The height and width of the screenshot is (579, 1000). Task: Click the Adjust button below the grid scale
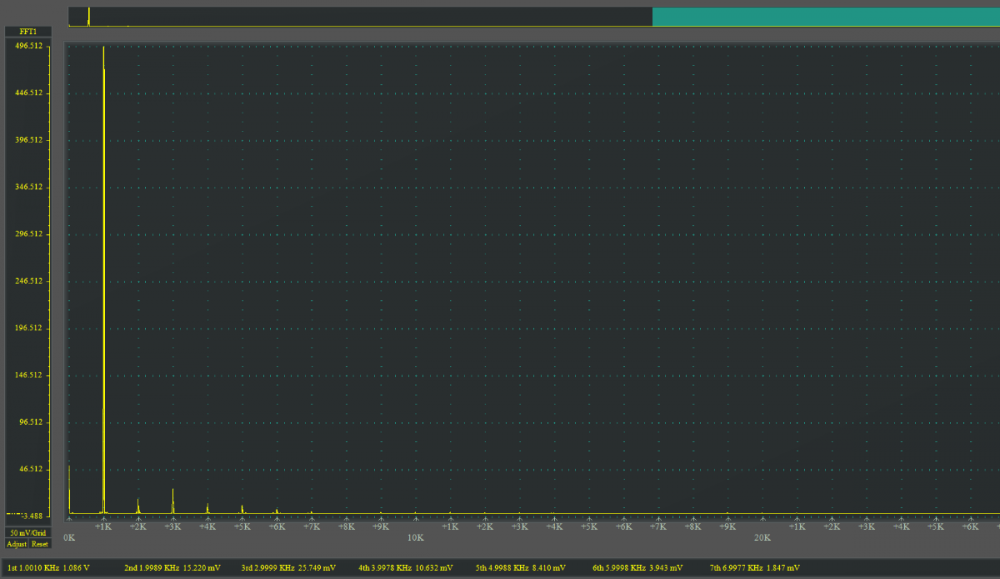(16, 544)
